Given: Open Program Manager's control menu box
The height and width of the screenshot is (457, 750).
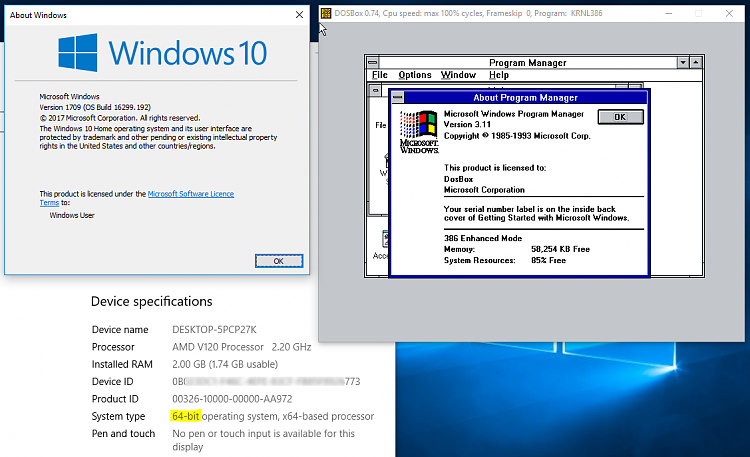Looking at the screenshot, I should 373,62.
